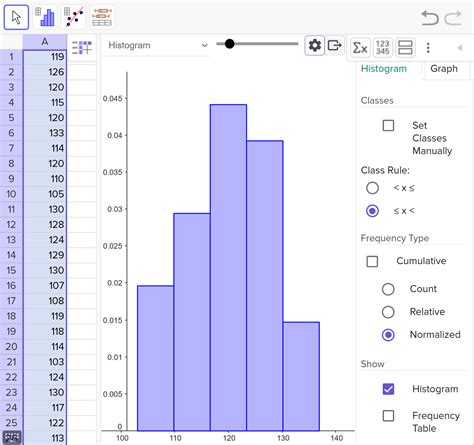This screenshot has width=474, height=445.
Task: Click cell with value 129 in row 14
Action: point(45,255)
